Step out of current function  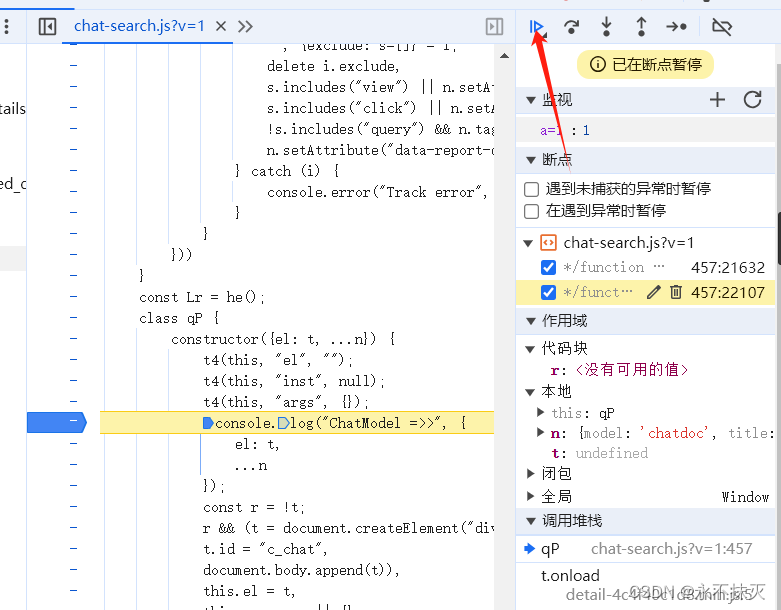tap(641, 26)
